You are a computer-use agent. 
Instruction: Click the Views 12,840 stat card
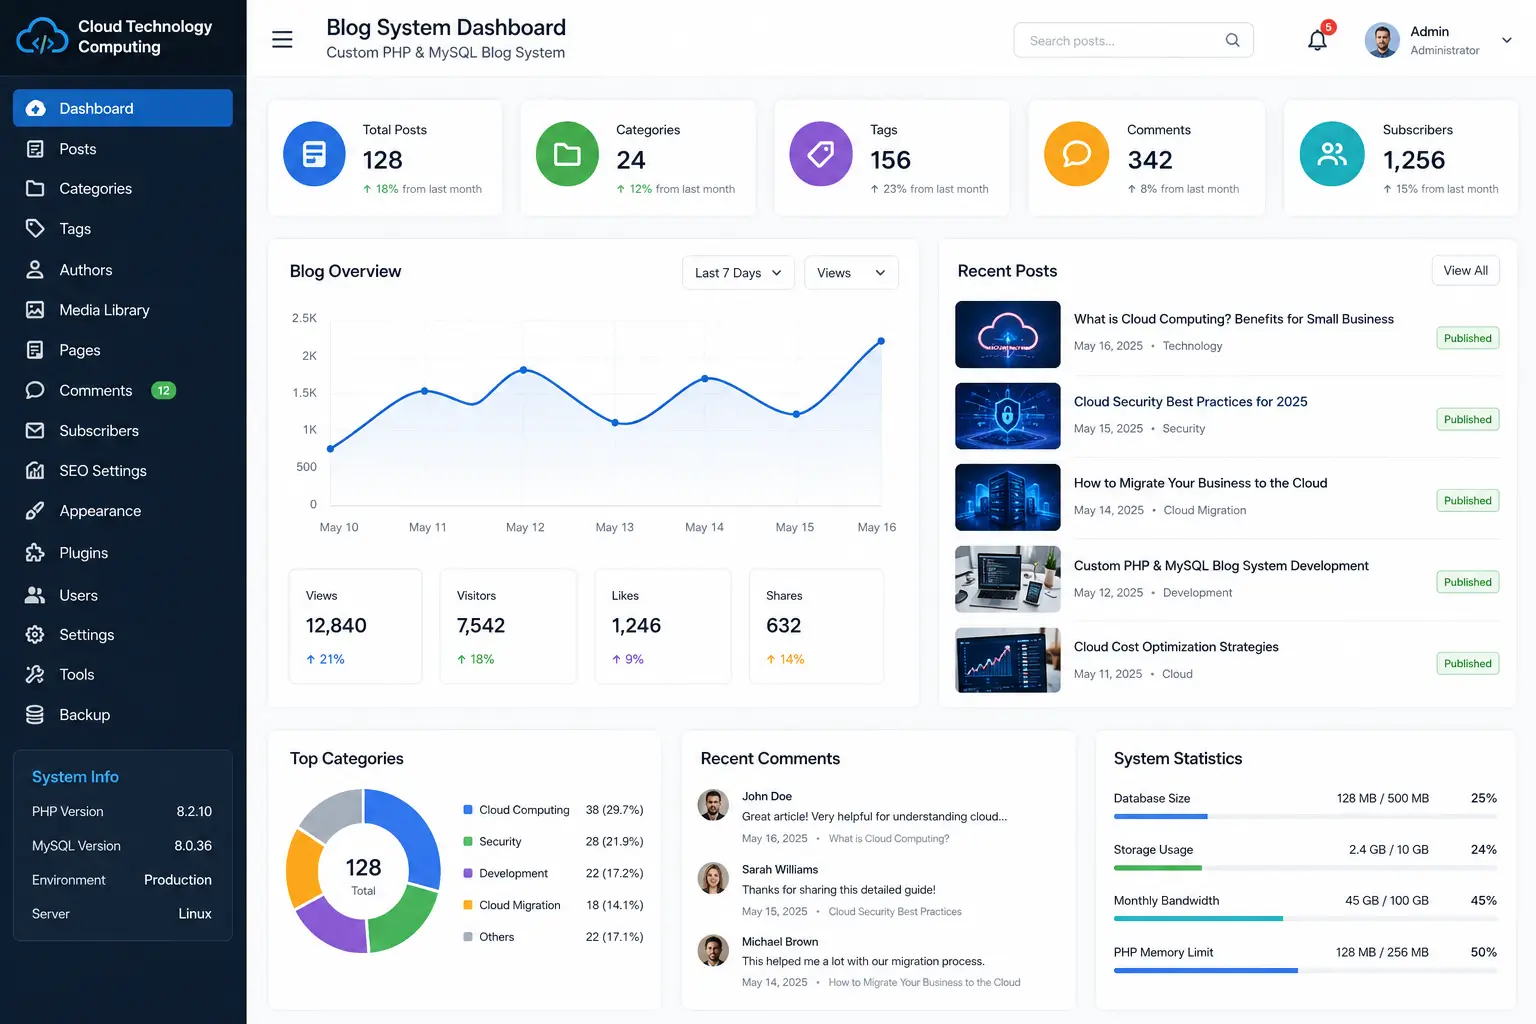[355, 626]
